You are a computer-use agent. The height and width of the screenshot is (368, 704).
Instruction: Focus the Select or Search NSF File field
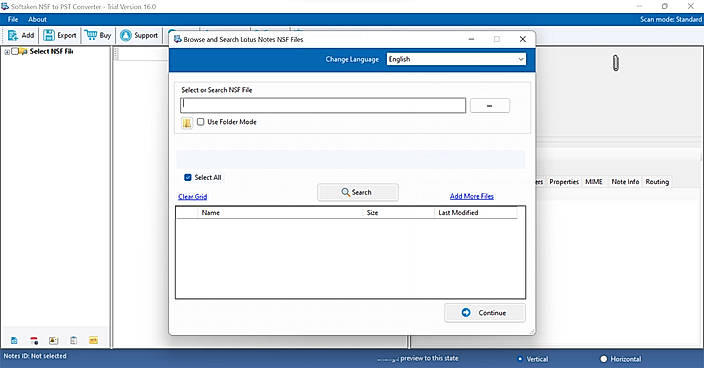[x=323, y=105]
